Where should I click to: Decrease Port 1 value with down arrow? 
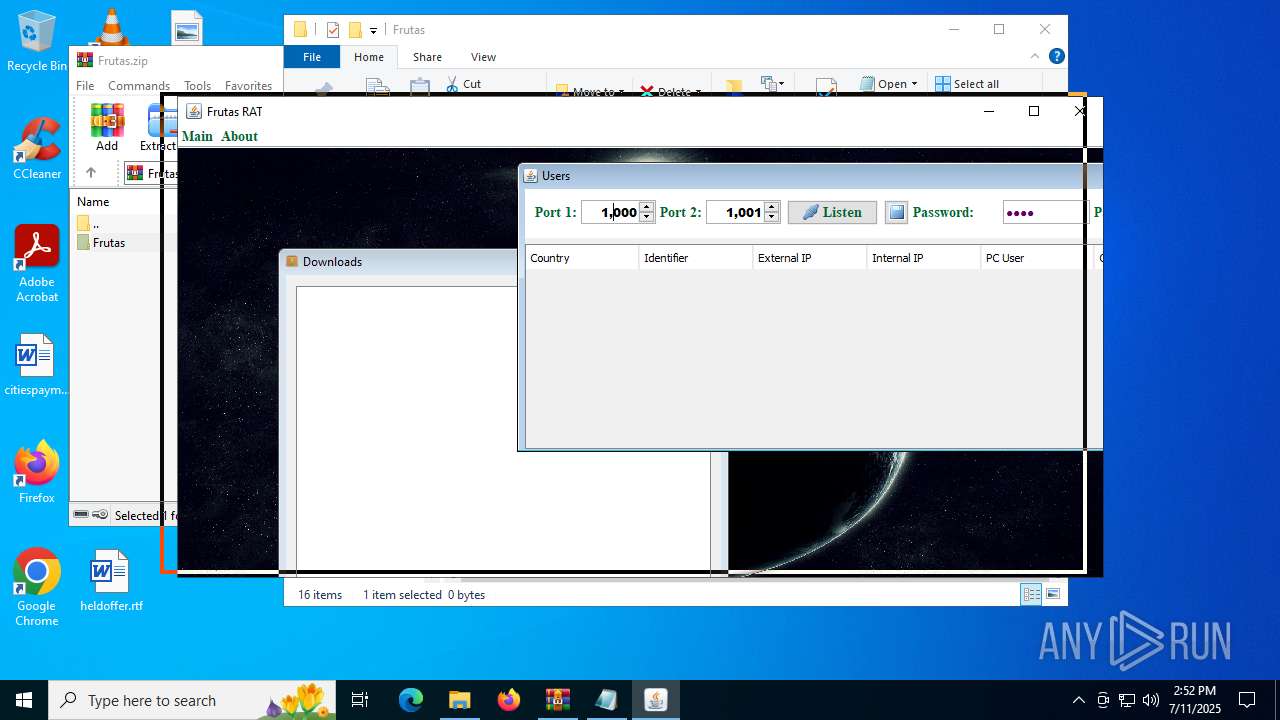pos(646,217)
